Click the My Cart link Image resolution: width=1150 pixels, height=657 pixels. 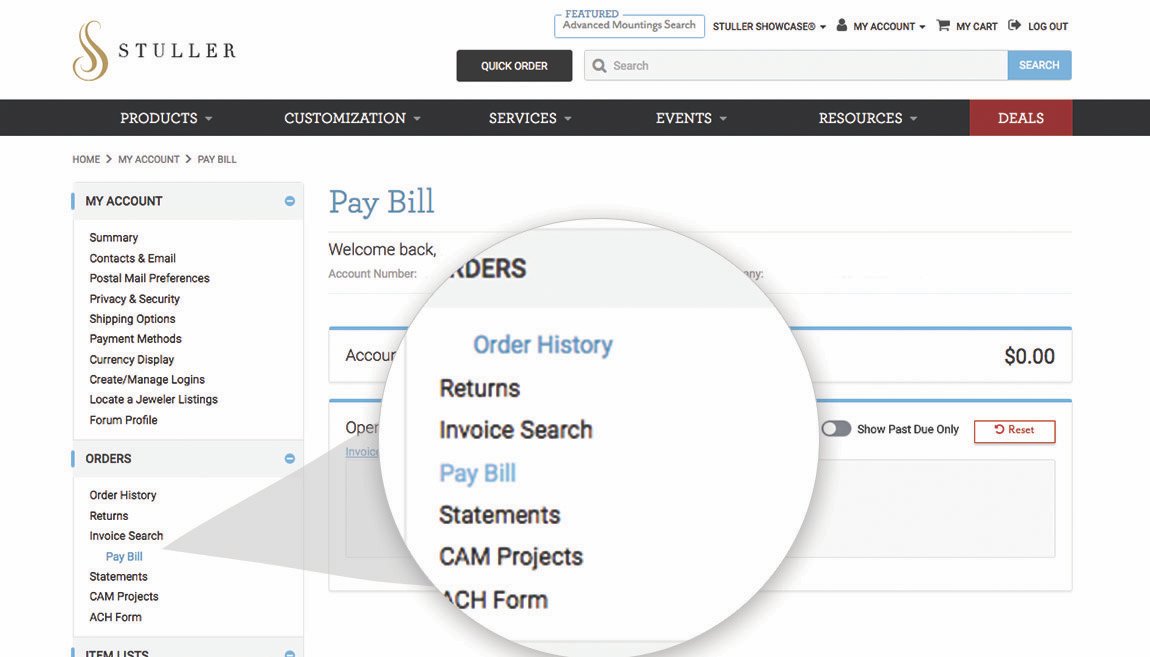pos(976,26)
